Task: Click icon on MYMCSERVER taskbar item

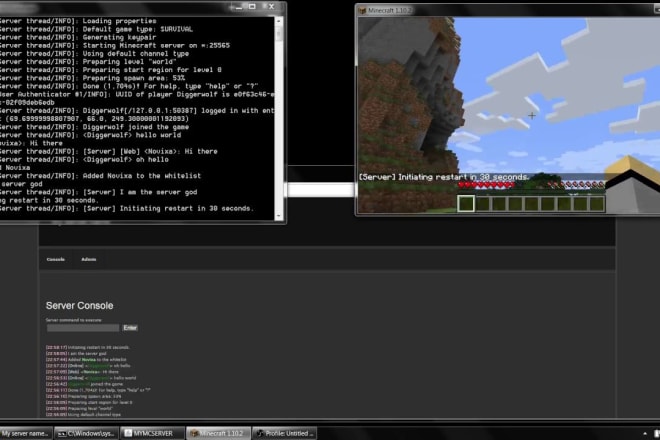Action: [128, 433]
